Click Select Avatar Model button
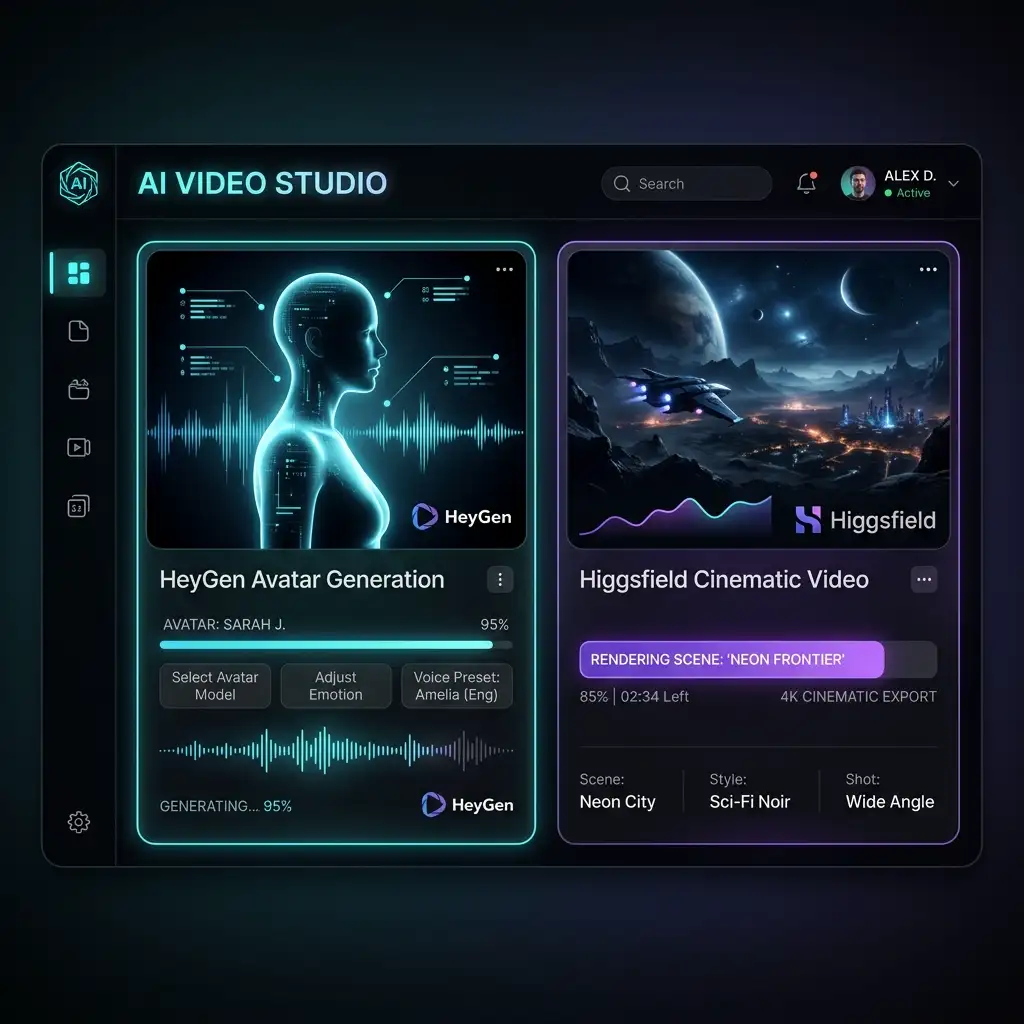Screen dimensions: 1024x1024 tap(215, 686)
